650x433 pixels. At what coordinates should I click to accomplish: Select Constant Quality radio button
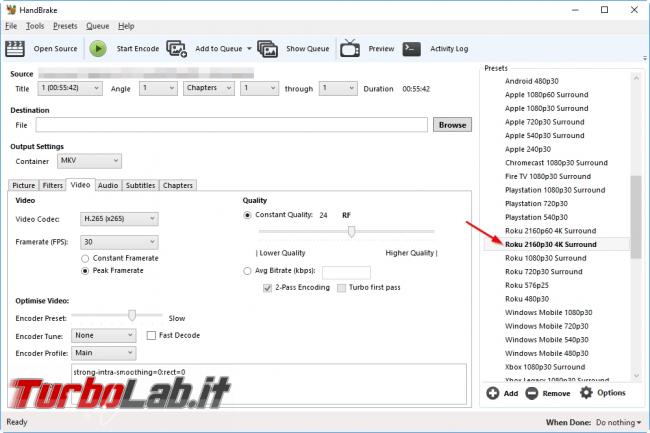(247, 215)
